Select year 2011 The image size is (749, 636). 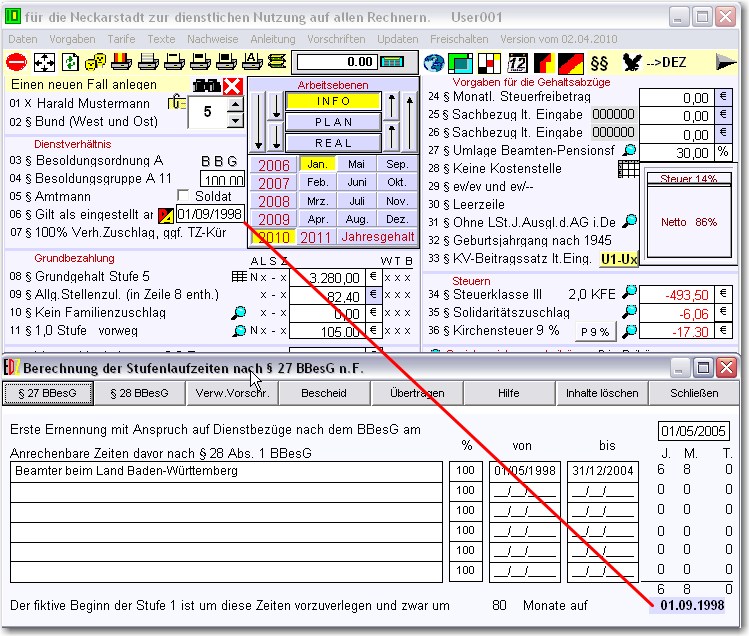coord(315,237)
